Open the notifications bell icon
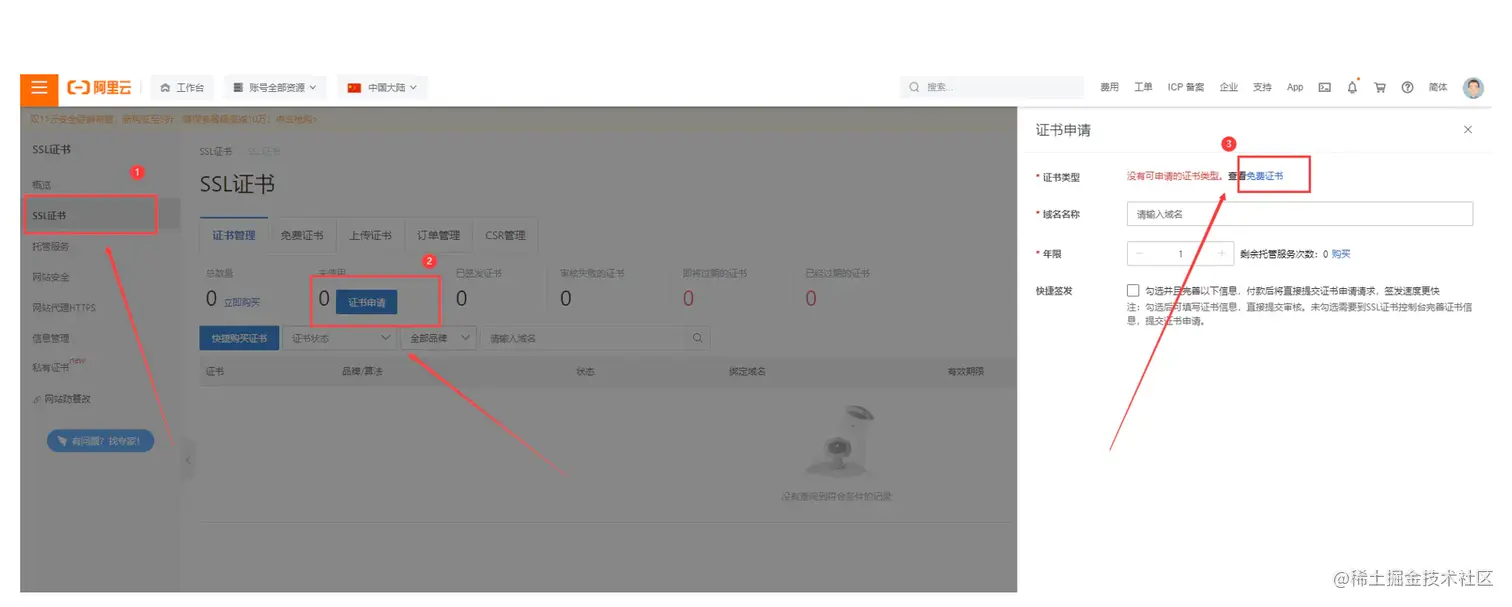 pos(1352,87)
